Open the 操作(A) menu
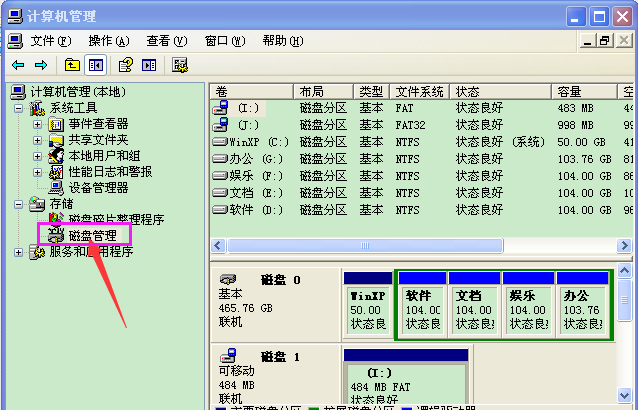This screenshot has height=410, width=638. click(108, 40)
